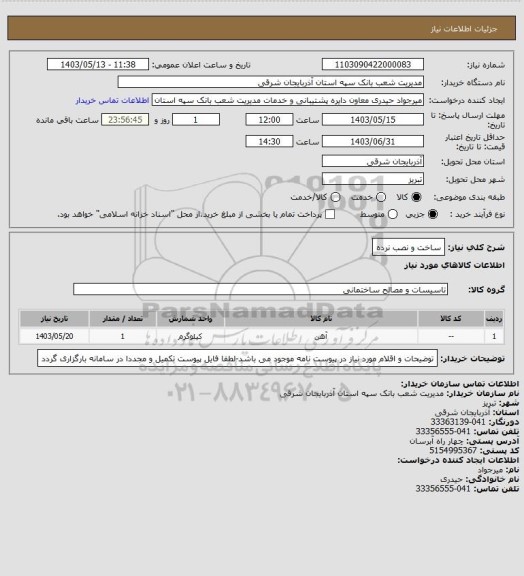Click the postal code 5154995367
524x576 pixels.
(x=453, y=450)
